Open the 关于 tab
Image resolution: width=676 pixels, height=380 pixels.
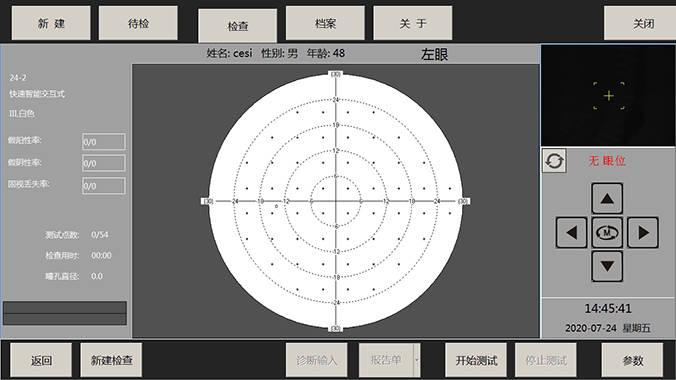[x=413, y=23]
